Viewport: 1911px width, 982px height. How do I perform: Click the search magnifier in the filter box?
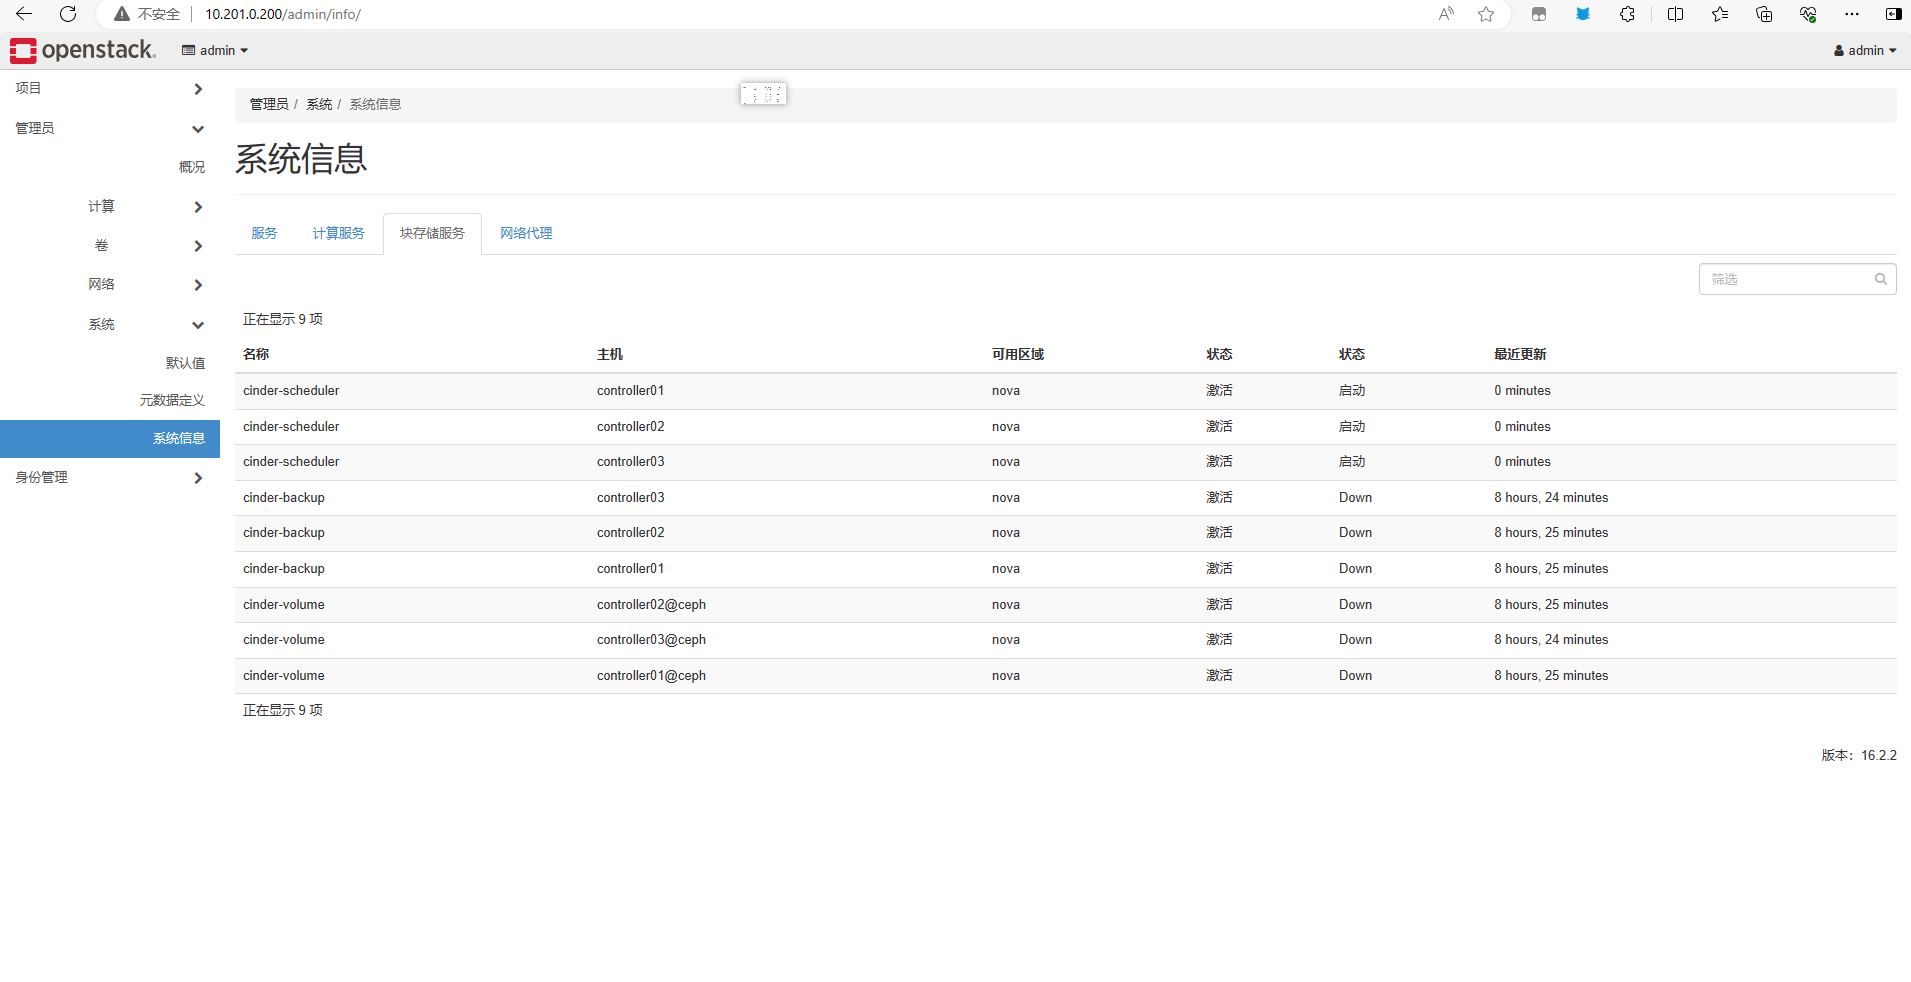point(1880,279)
